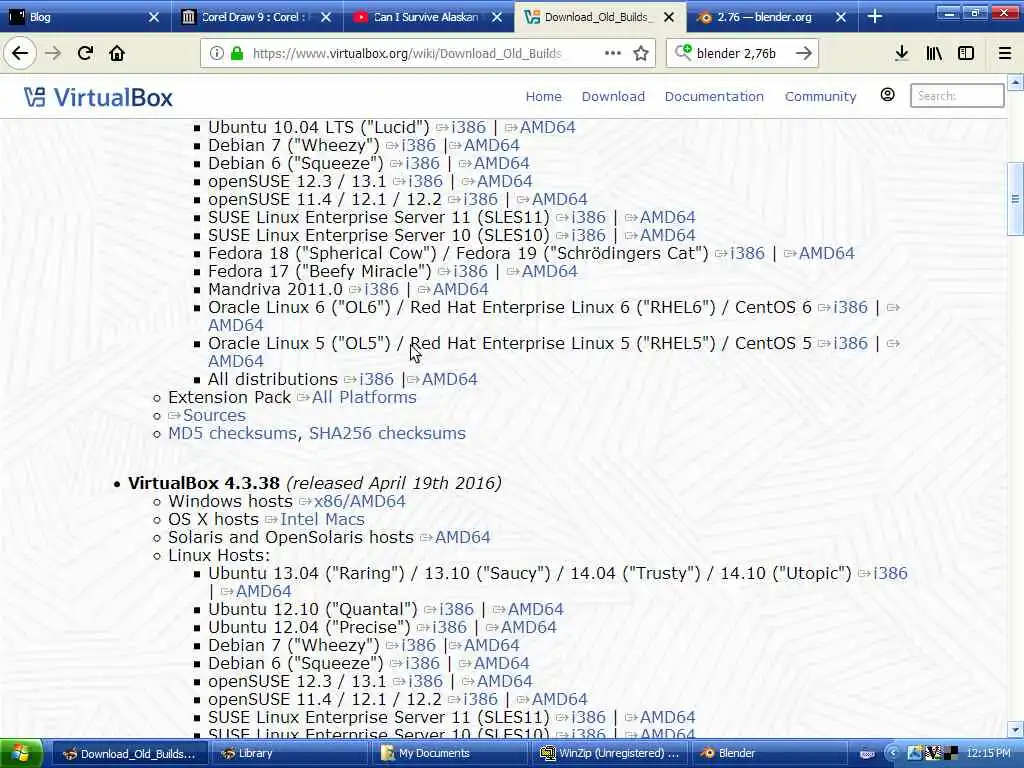Download 4.3.38 OS X hosts Intel Macs

tap(323, 519)
